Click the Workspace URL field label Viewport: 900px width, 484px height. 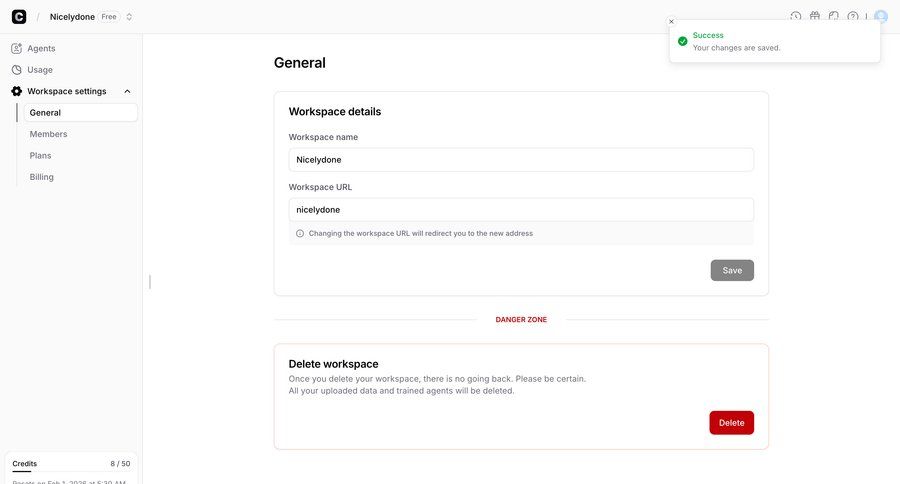pyautogui.click(x=320, y=187)
